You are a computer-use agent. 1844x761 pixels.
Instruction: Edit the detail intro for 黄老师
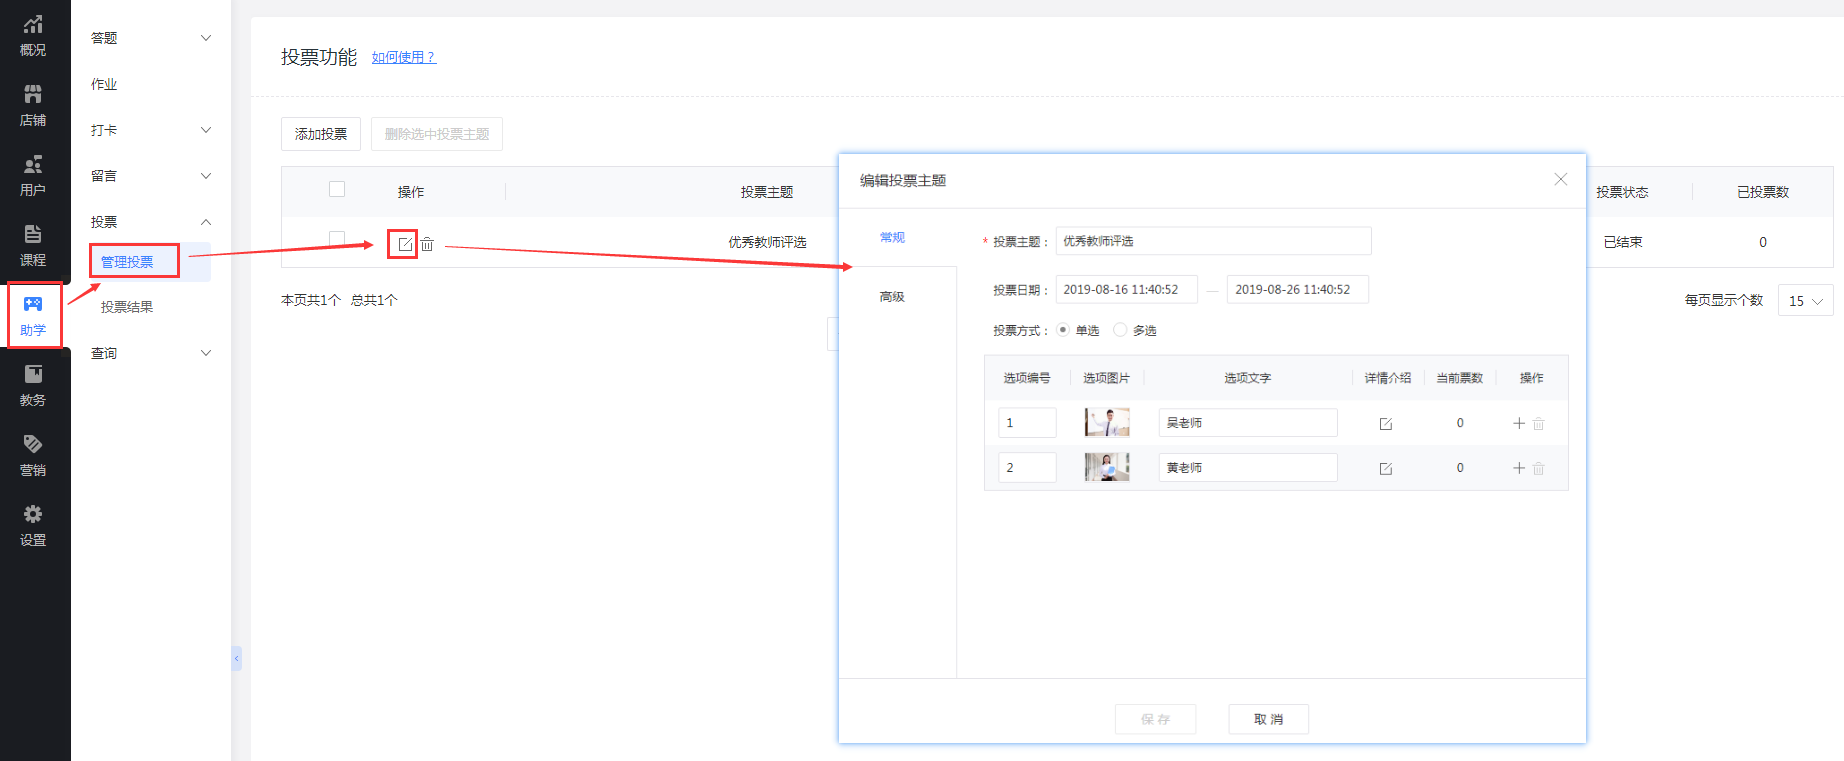(x=1386, y=469)
